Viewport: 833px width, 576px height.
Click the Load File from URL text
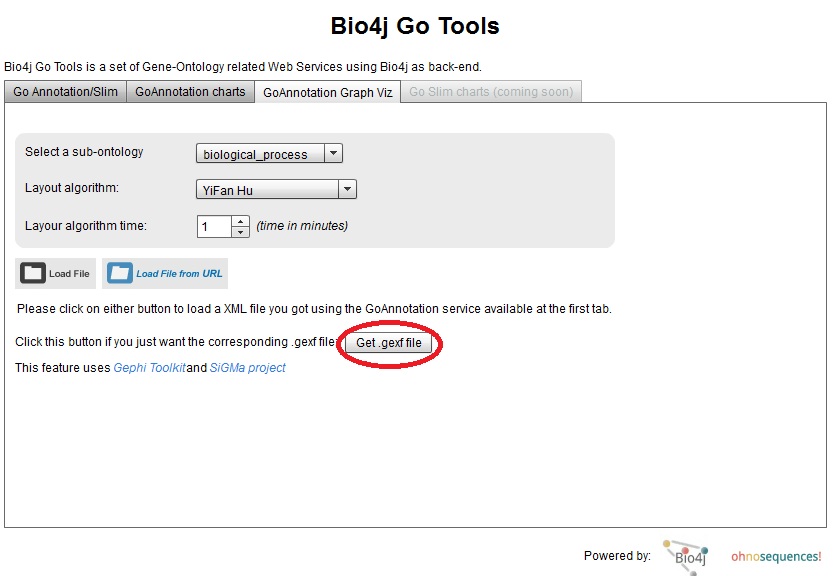[179, 274]
